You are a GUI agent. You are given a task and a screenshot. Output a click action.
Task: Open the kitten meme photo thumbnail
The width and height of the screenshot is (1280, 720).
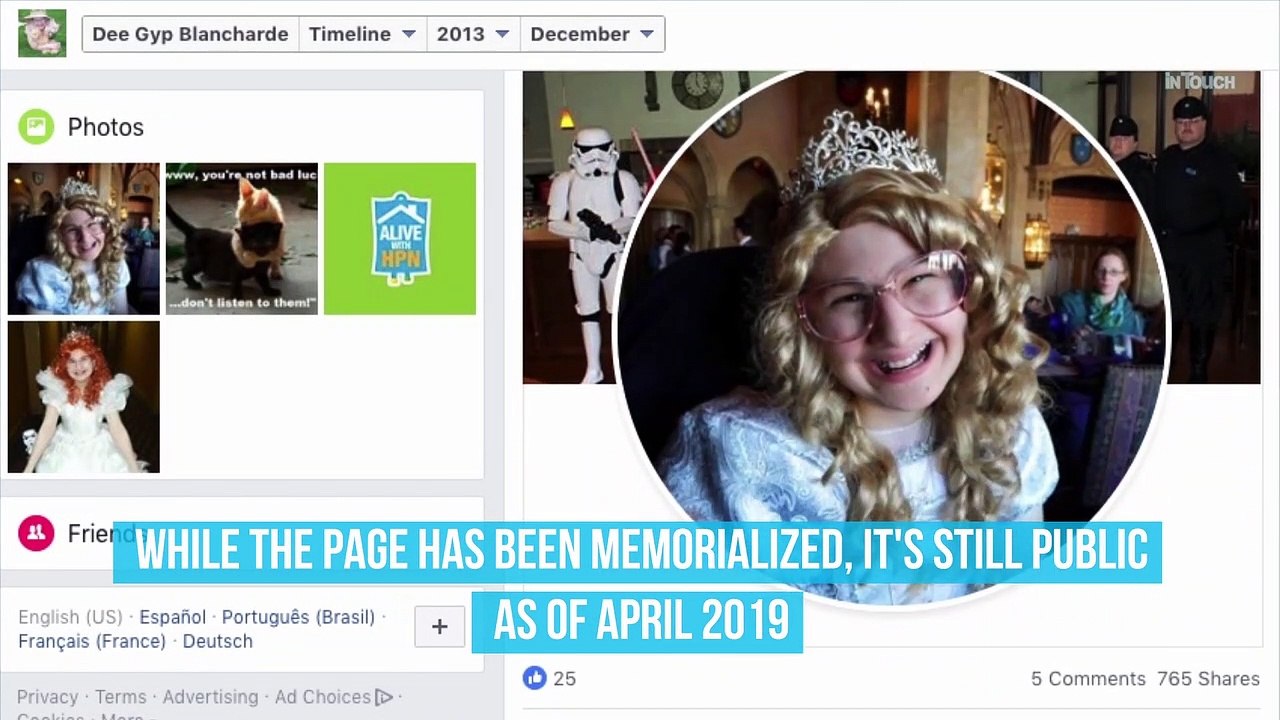pos(241,238)
